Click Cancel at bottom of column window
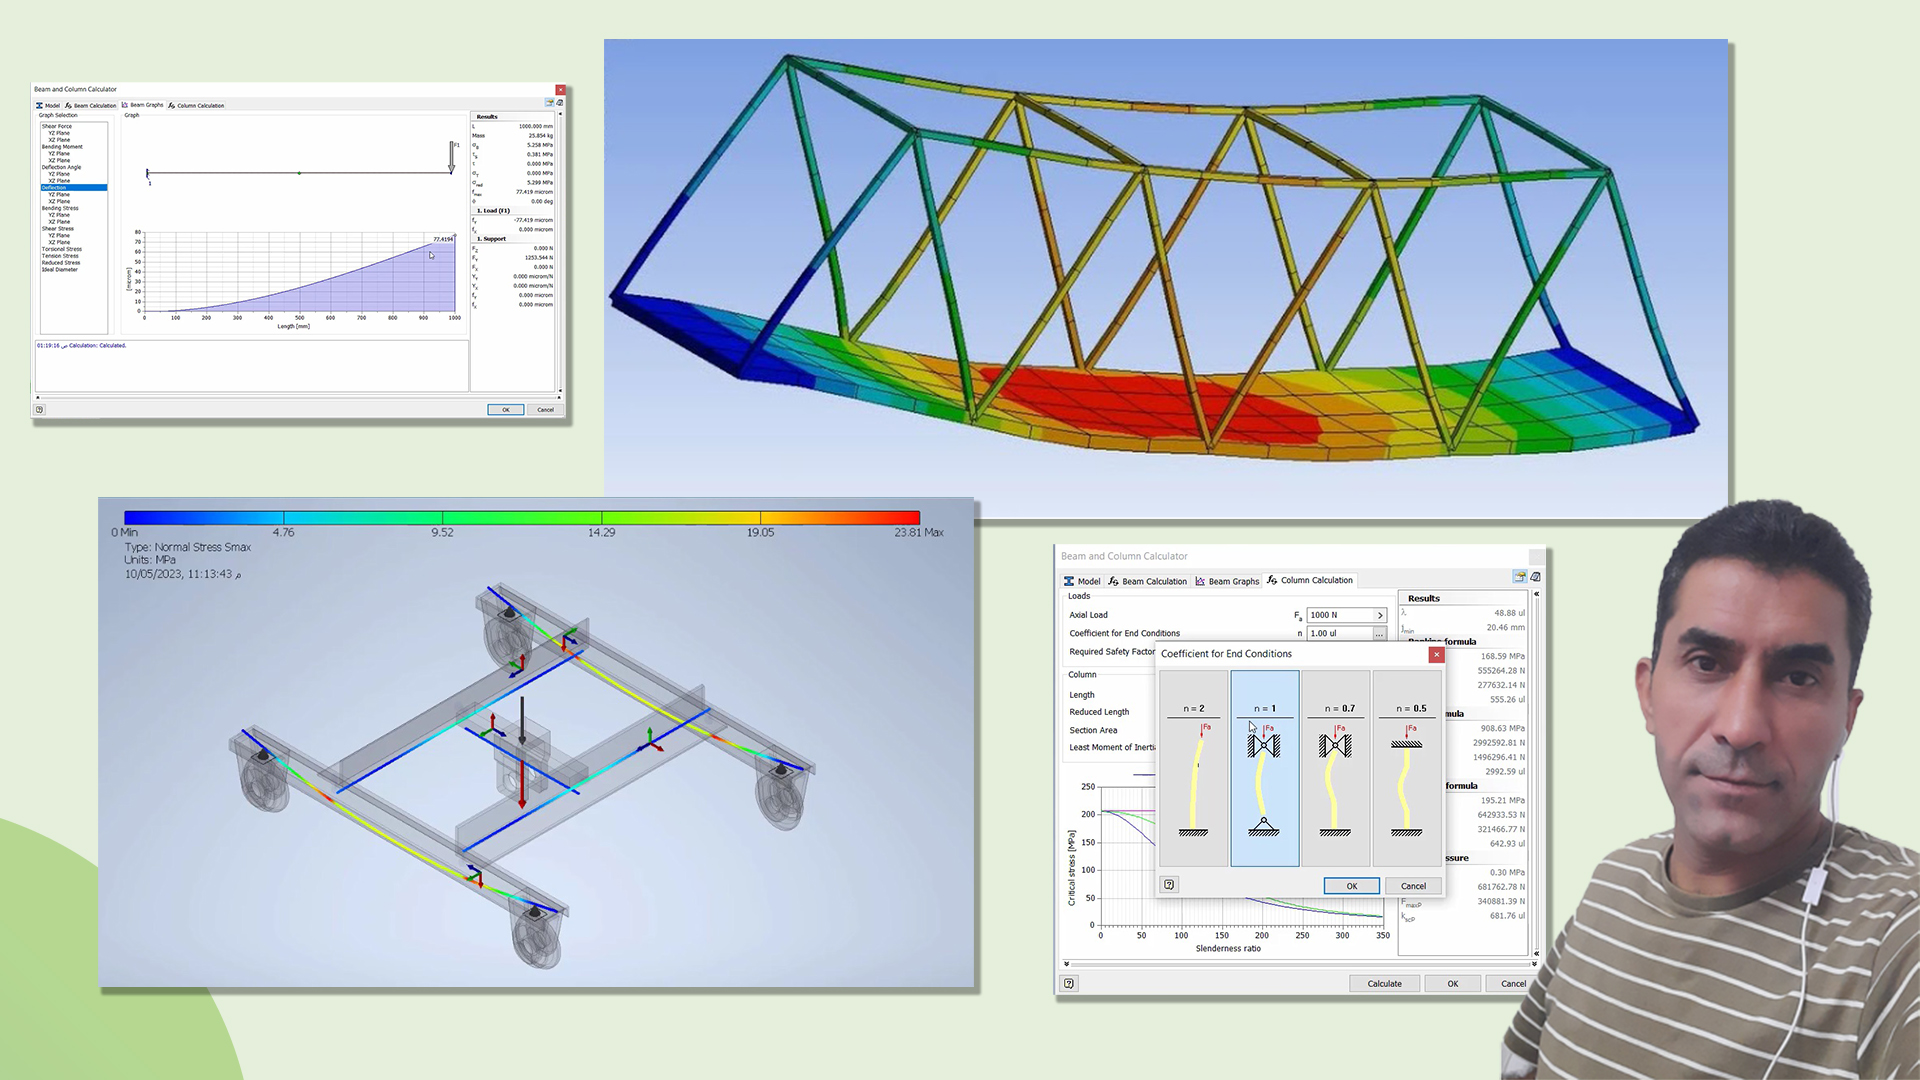1920x1080 pixels. point(1513,984)
